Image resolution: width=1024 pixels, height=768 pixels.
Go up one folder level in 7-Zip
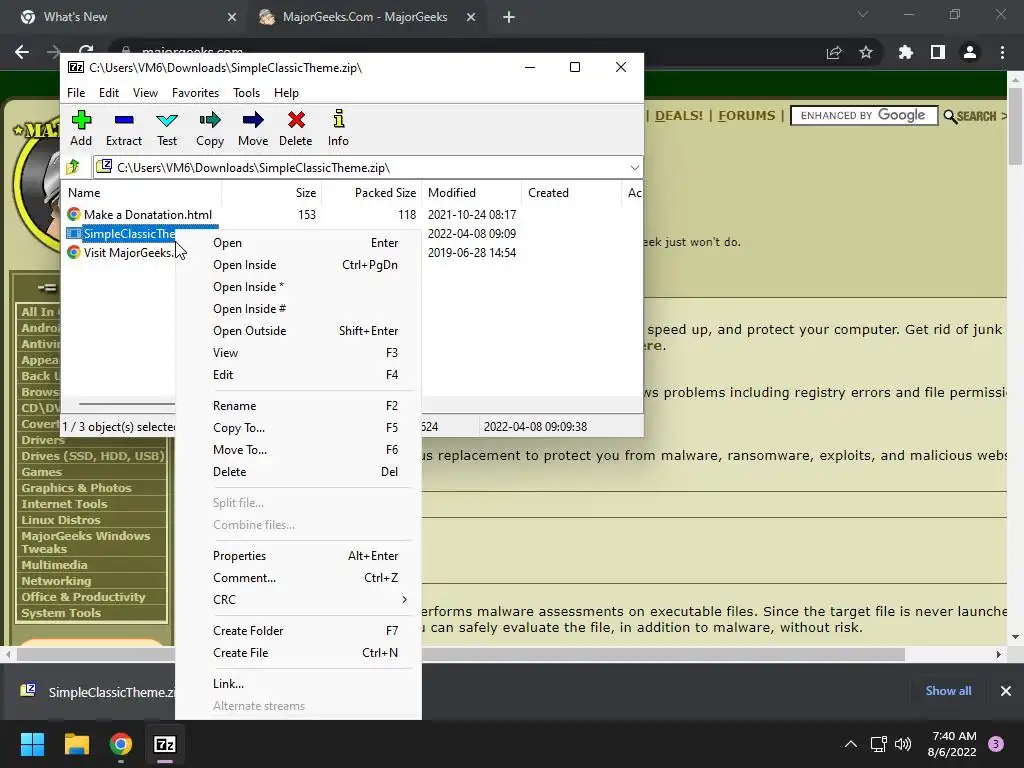[73, 167]
